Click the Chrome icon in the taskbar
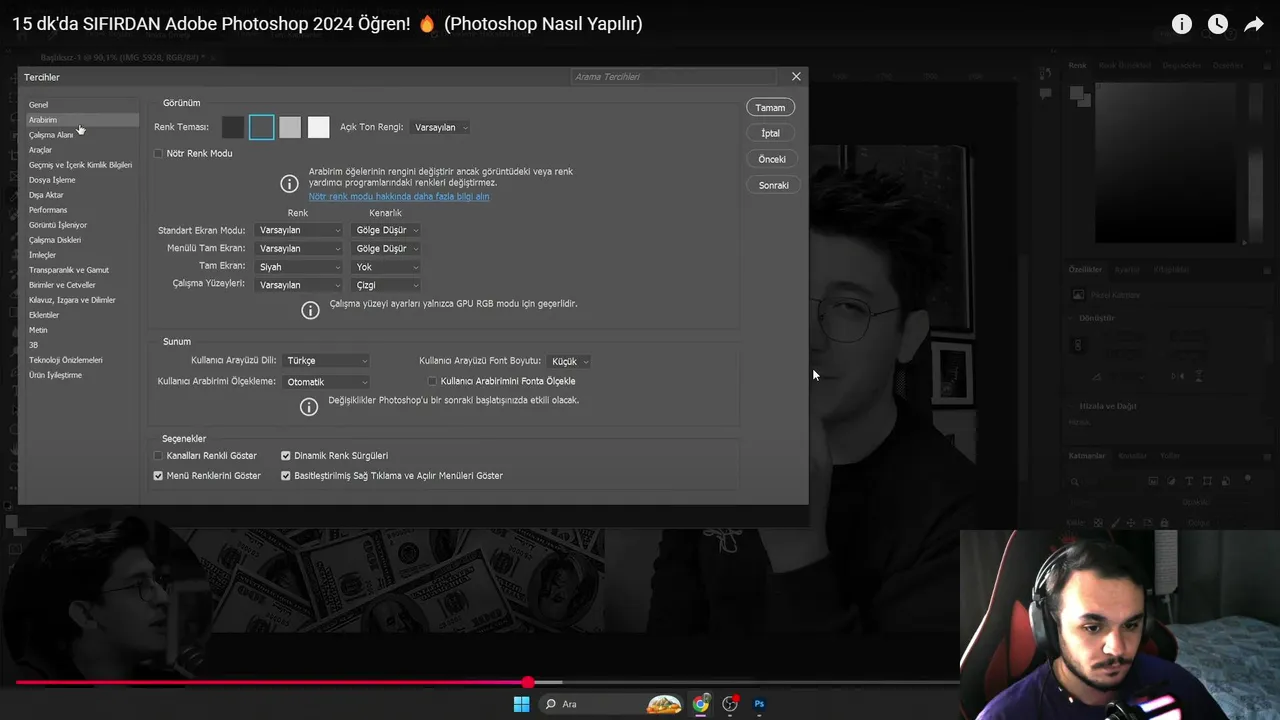The height and width of the screenshot is (720, 1280). (701, 704)
